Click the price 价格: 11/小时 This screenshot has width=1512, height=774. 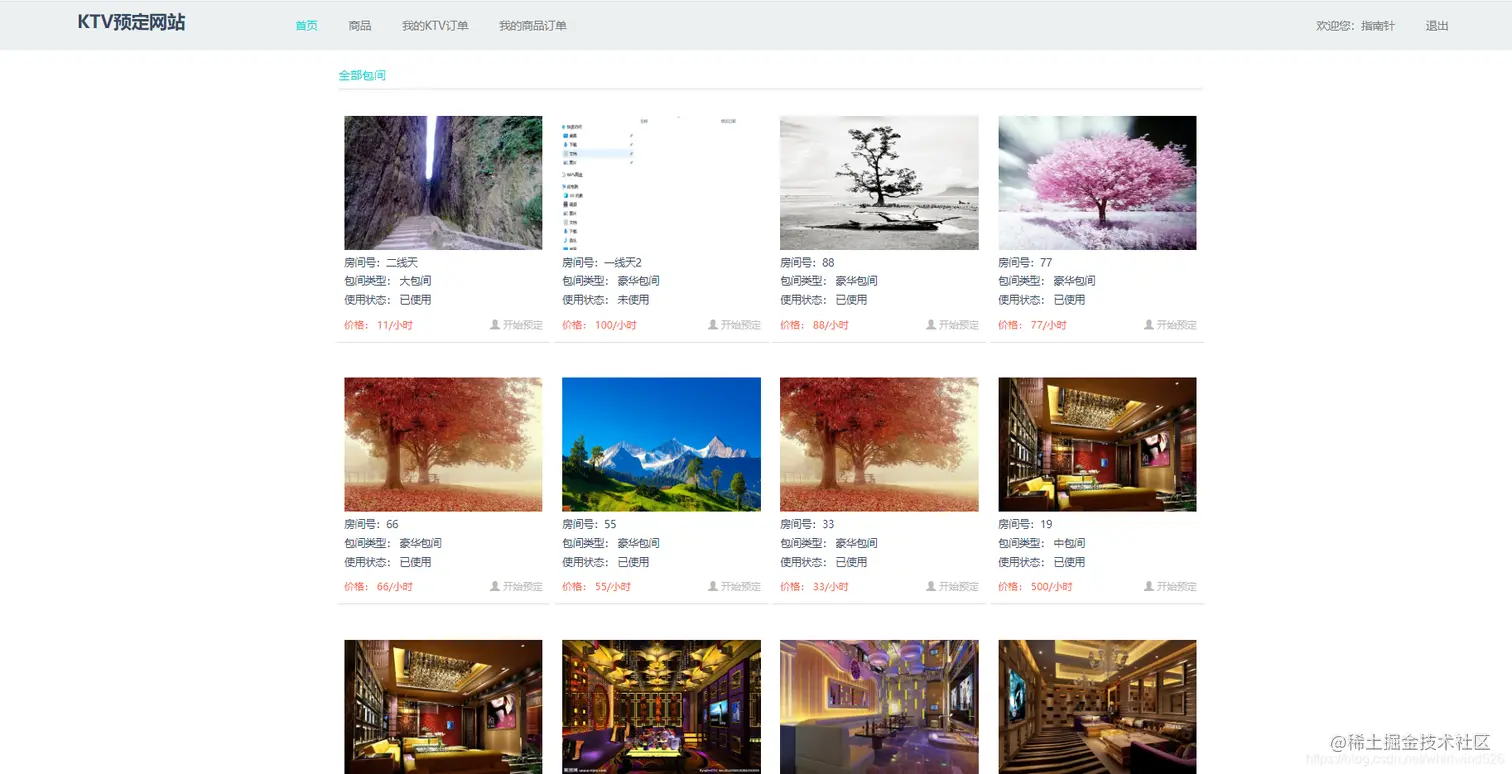(x=379, y=325)
